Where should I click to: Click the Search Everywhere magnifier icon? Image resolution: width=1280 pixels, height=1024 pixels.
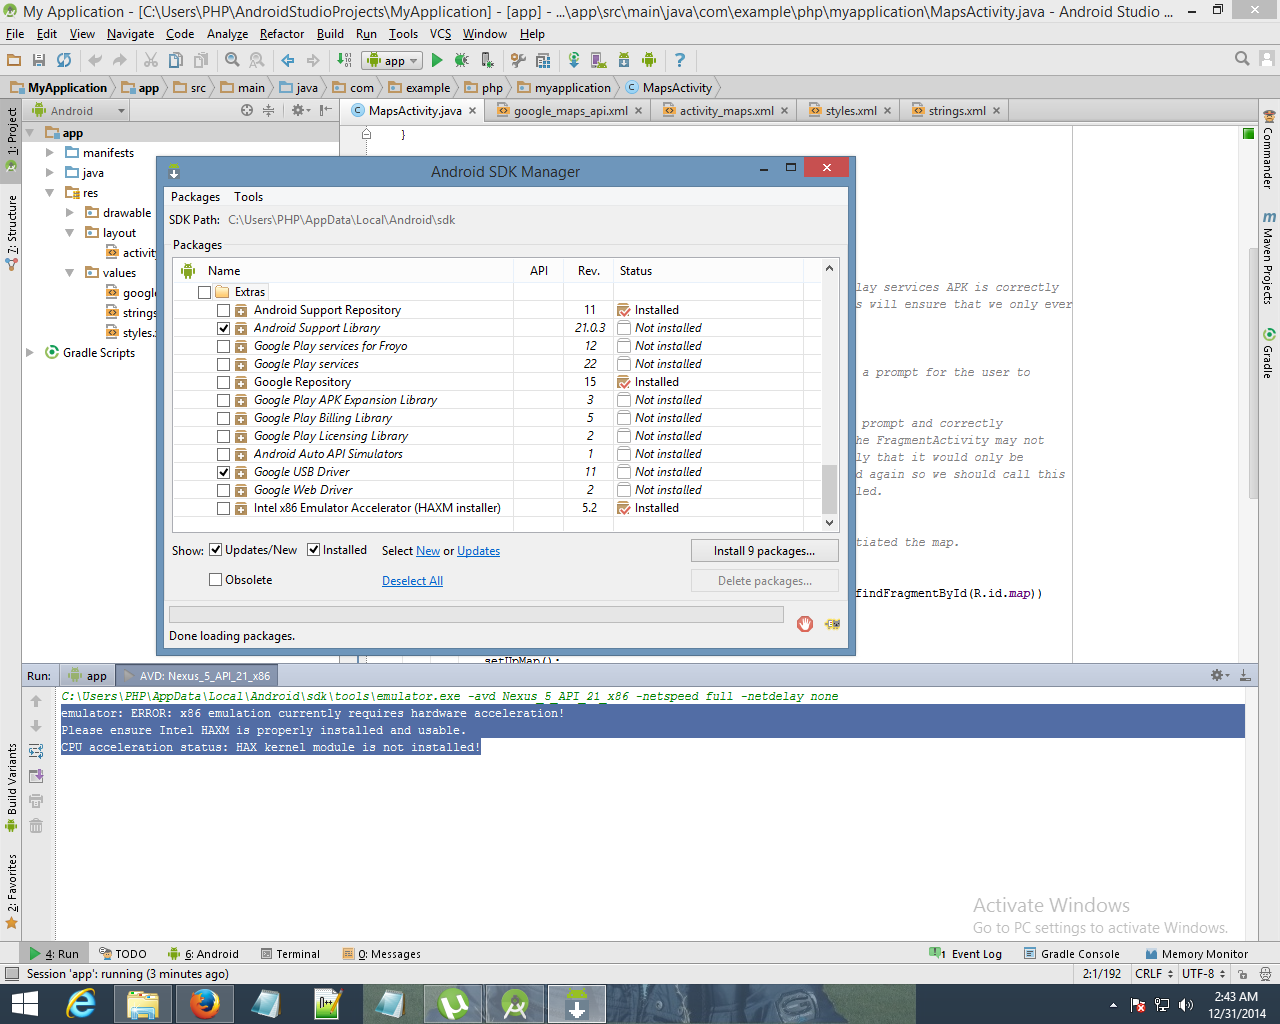[1242, 59]
